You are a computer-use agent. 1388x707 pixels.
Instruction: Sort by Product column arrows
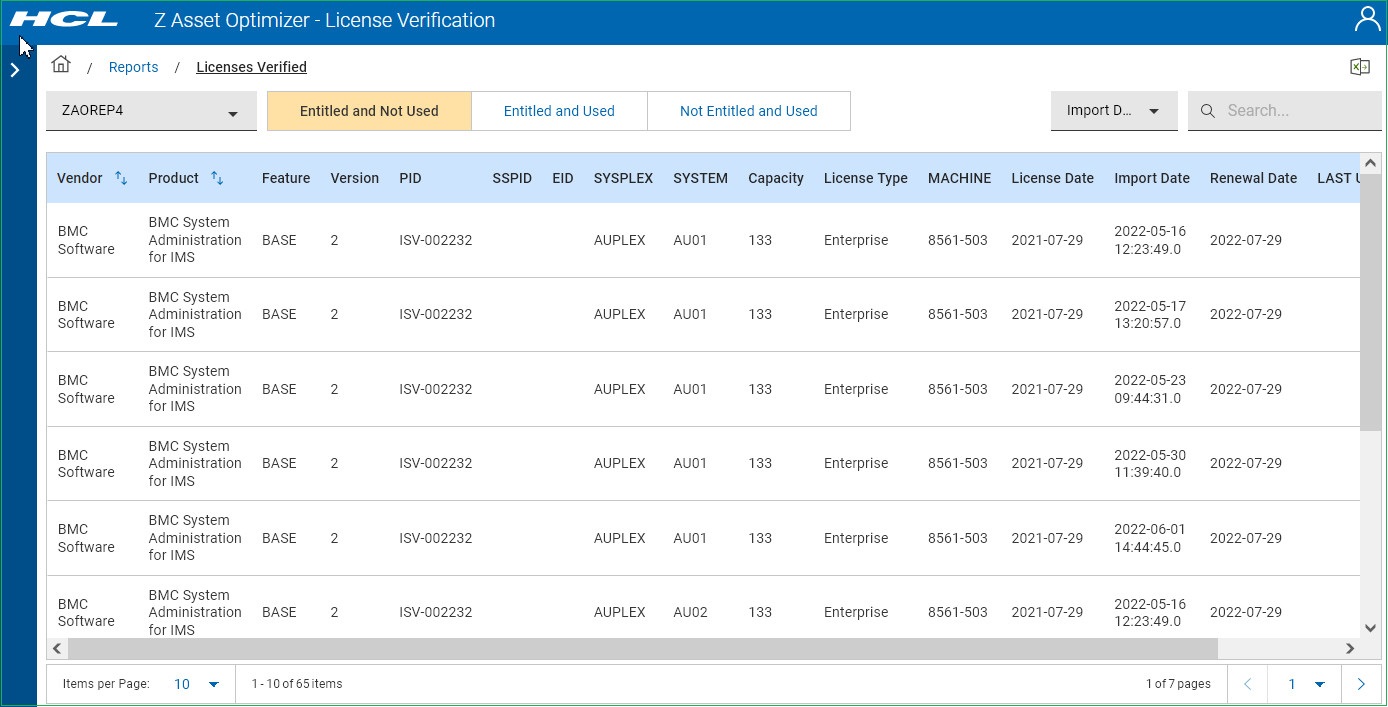[217, 178]
